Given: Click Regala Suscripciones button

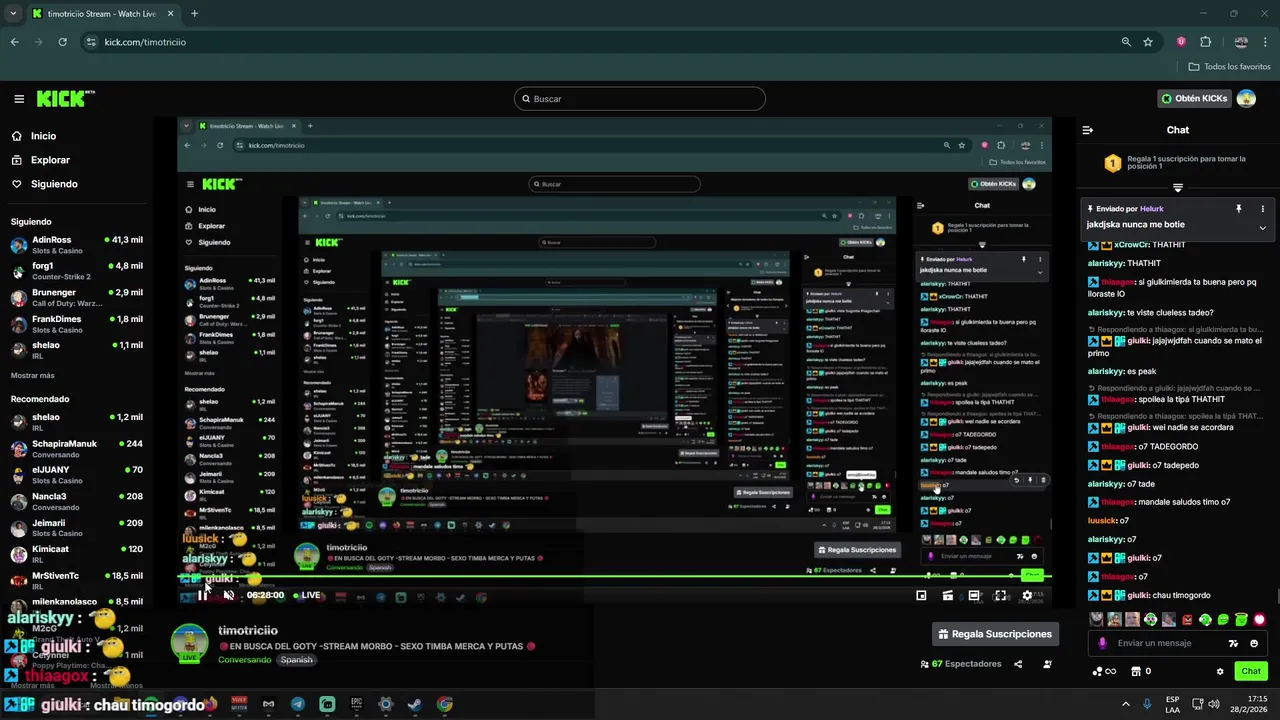Looking at the screenshot, I should [994, 634].
